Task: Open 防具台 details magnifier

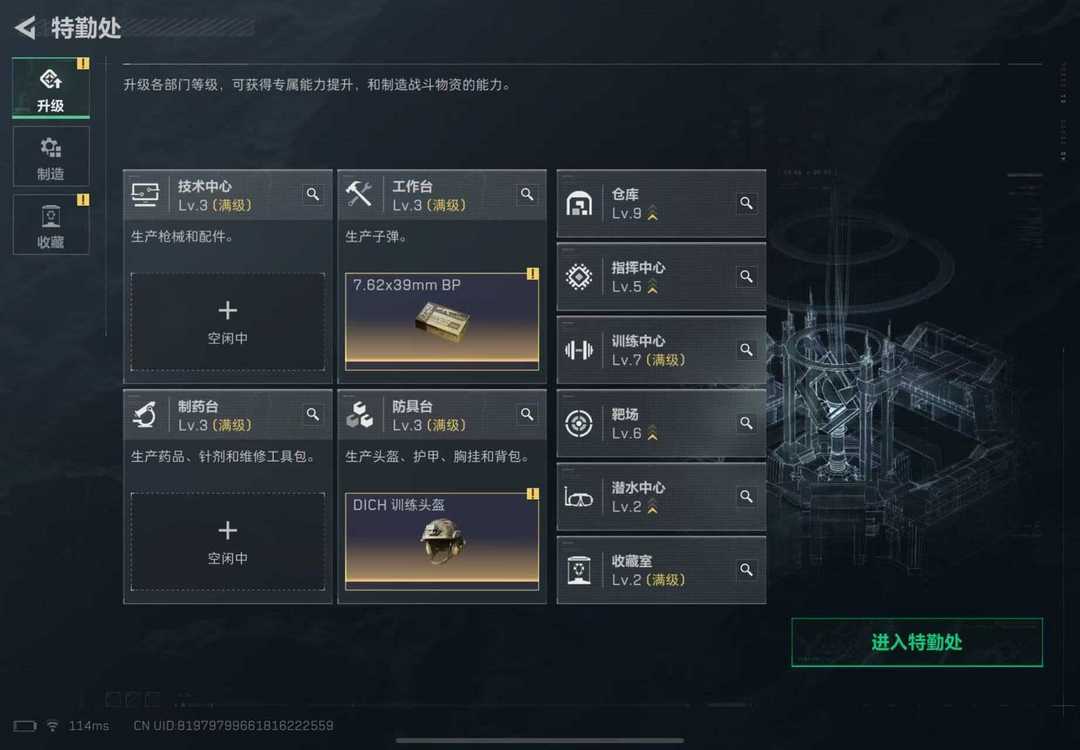Action: (527, 415)
